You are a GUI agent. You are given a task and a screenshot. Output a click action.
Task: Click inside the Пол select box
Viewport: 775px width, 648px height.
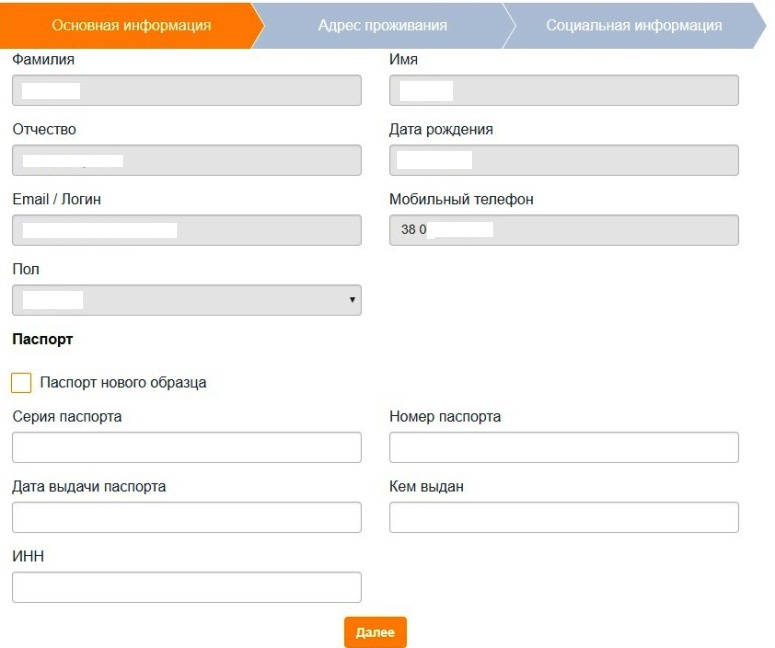pos(186,300)
